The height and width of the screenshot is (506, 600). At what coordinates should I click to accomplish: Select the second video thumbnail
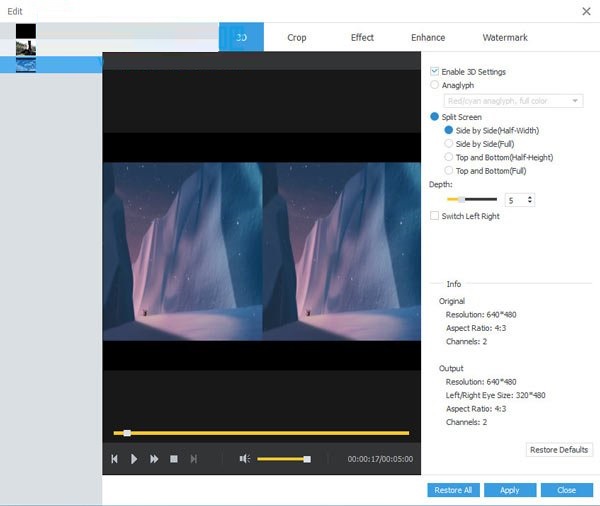26,48
